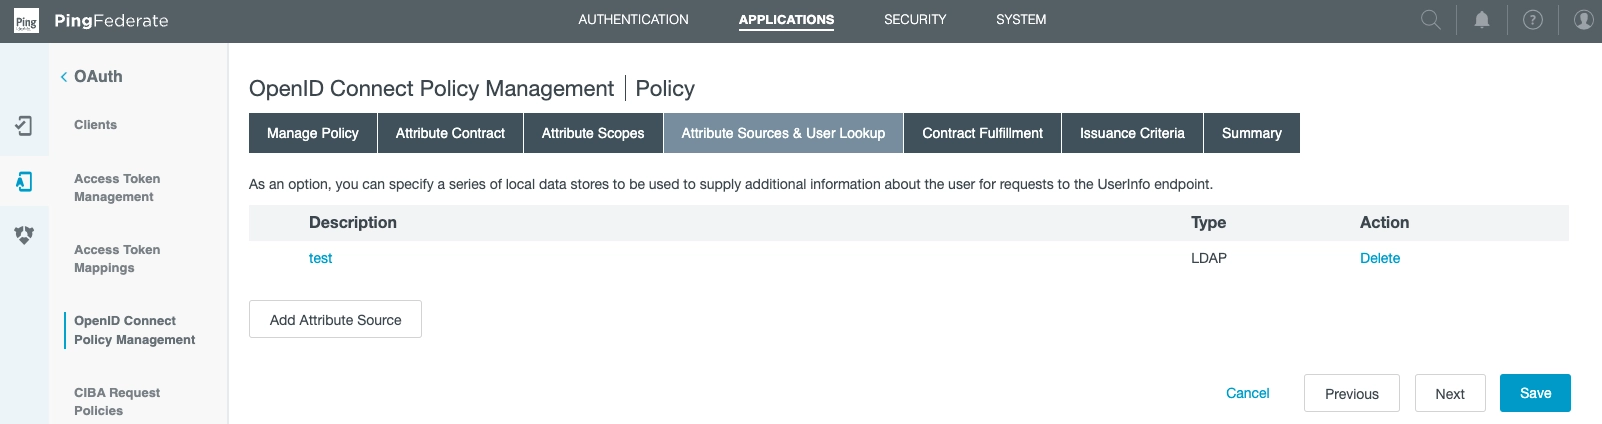Switch to the Issuance Criteria tab
This screenshot has width=1602, height=424.
point(1131,133)
